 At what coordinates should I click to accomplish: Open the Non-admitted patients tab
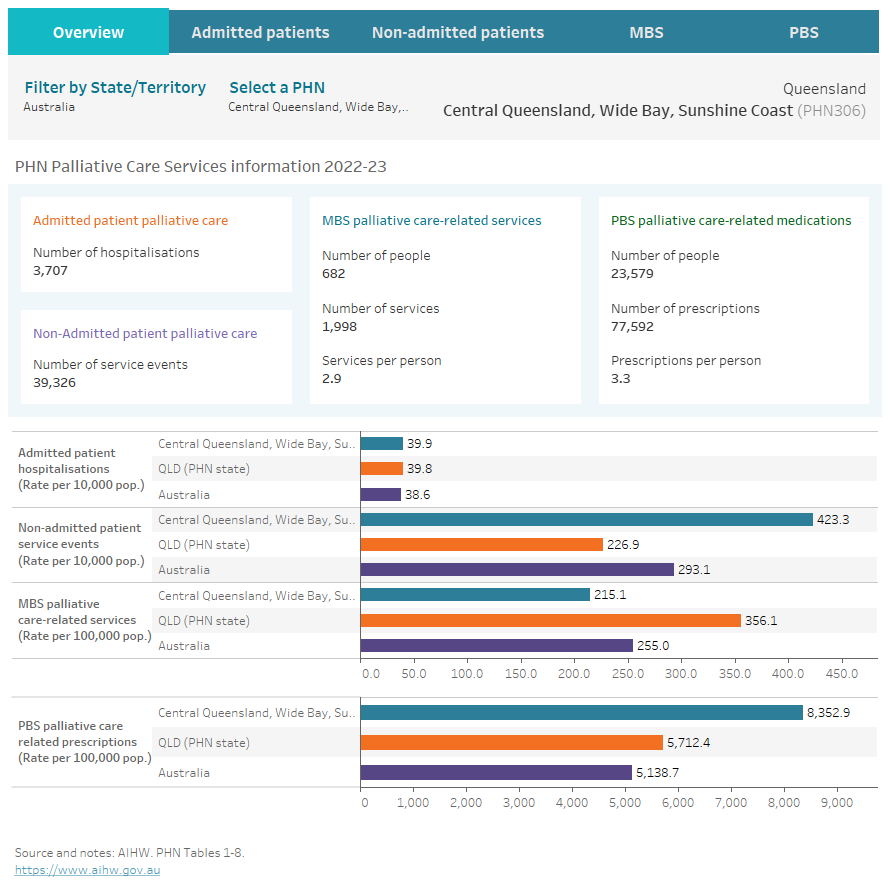point(458,33)
